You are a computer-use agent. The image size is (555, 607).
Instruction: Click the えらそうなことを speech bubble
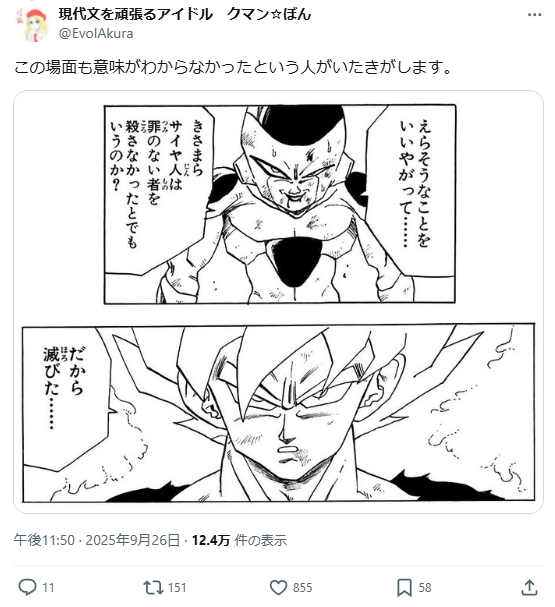coord(415,183)
